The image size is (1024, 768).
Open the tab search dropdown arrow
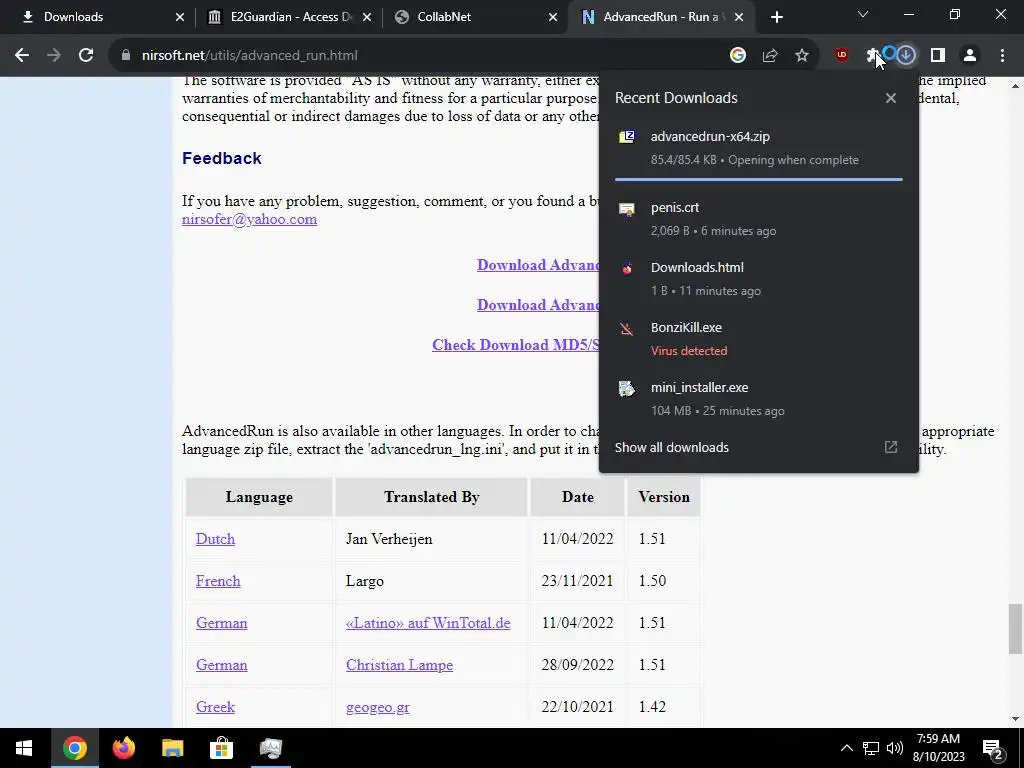point(863,14)
